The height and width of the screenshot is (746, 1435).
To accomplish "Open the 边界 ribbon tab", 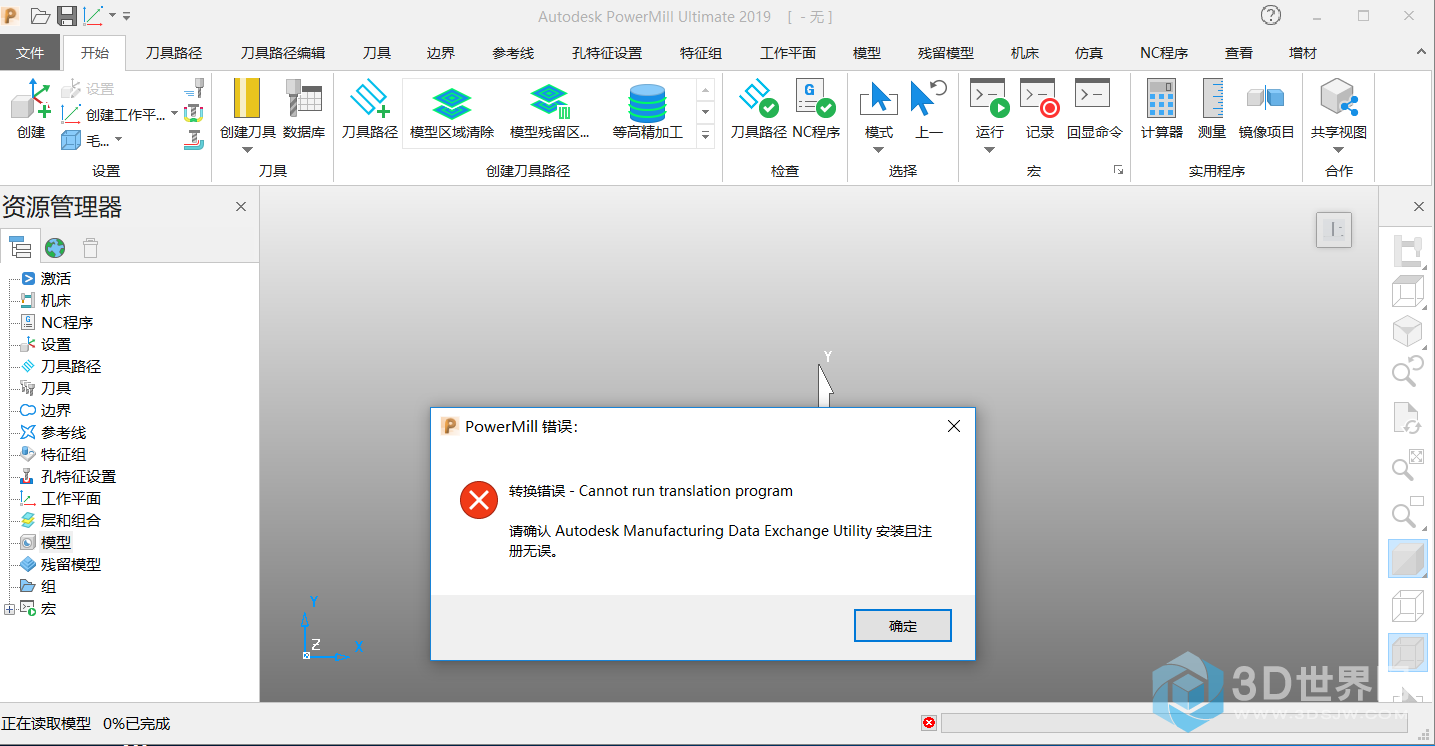I will pyautogui.click(x=441, y=53).
